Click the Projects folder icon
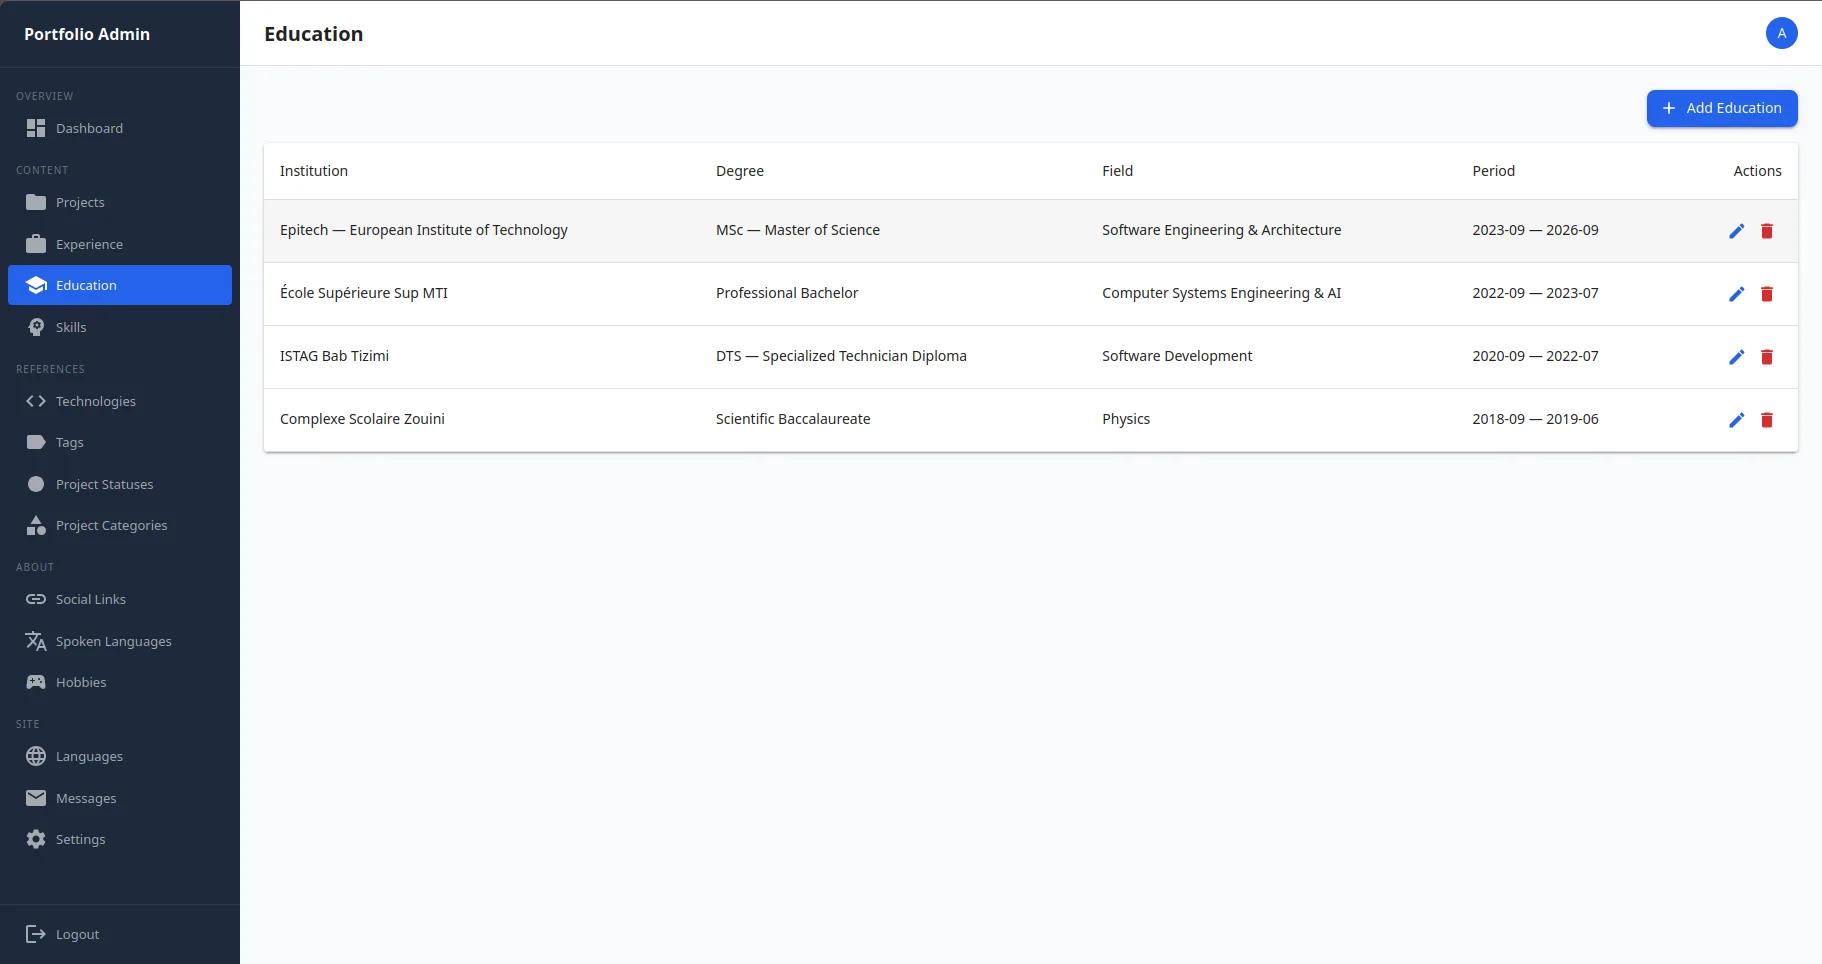 pyautogui.click(x=36, y=202)
